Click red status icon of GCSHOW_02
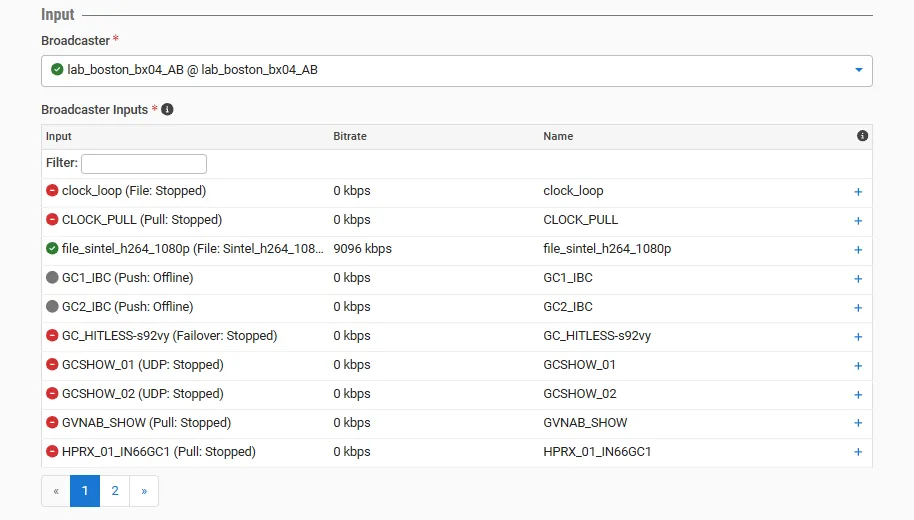Screen dimensions: 914x520 coord(52,393)
